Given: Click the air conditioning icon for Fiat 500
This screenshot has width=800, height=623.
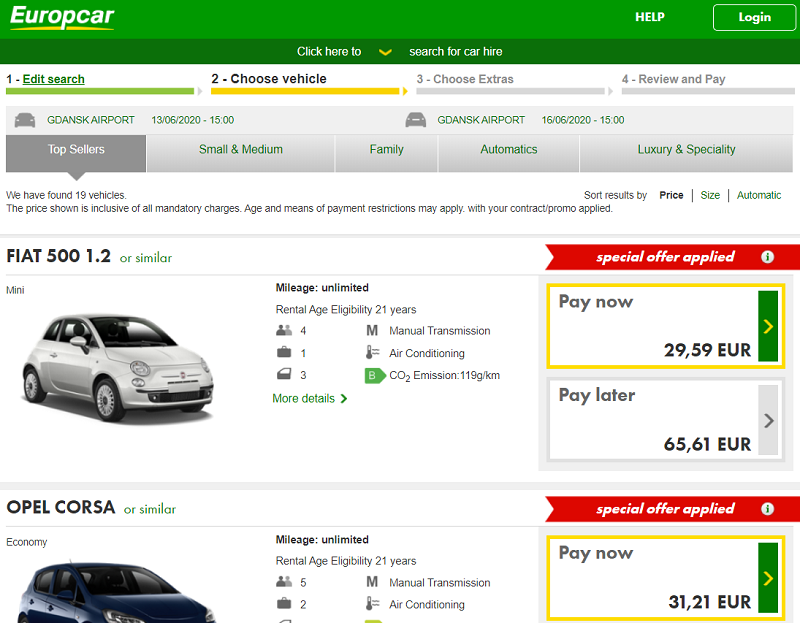Looking at the screenshot, I should tap(372, 353).
